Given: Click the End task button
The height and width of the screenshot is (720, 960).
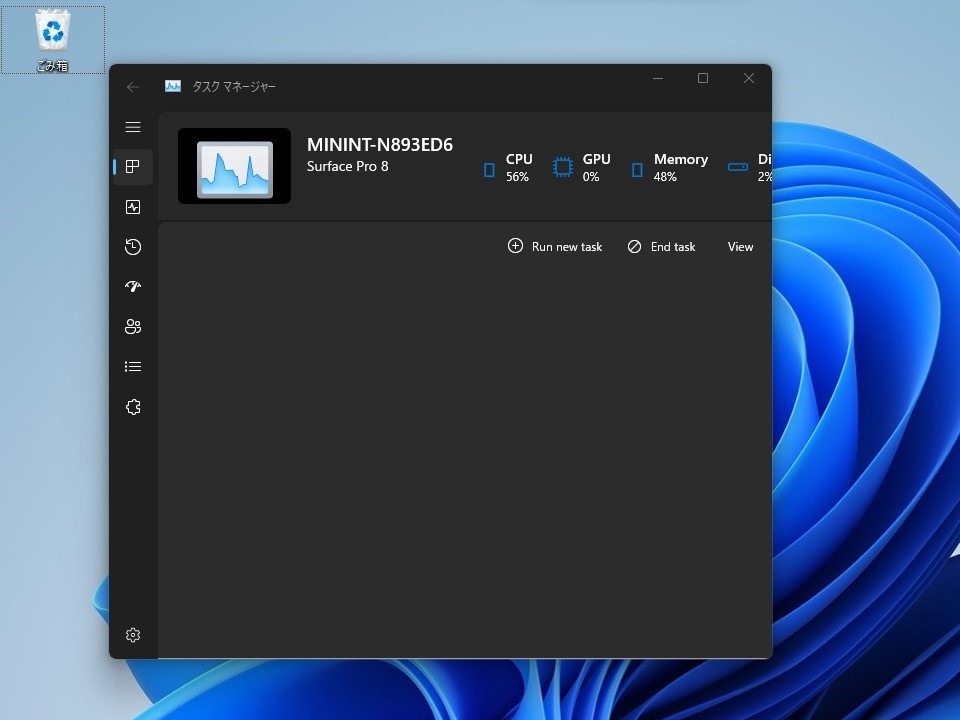Looking at the screenshot, I should [661, 247].
